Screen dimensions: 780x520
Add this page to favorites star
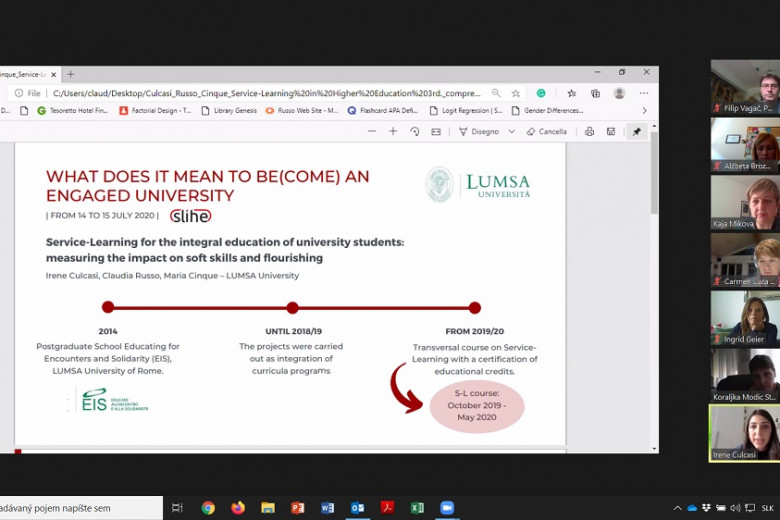[516, 93]
